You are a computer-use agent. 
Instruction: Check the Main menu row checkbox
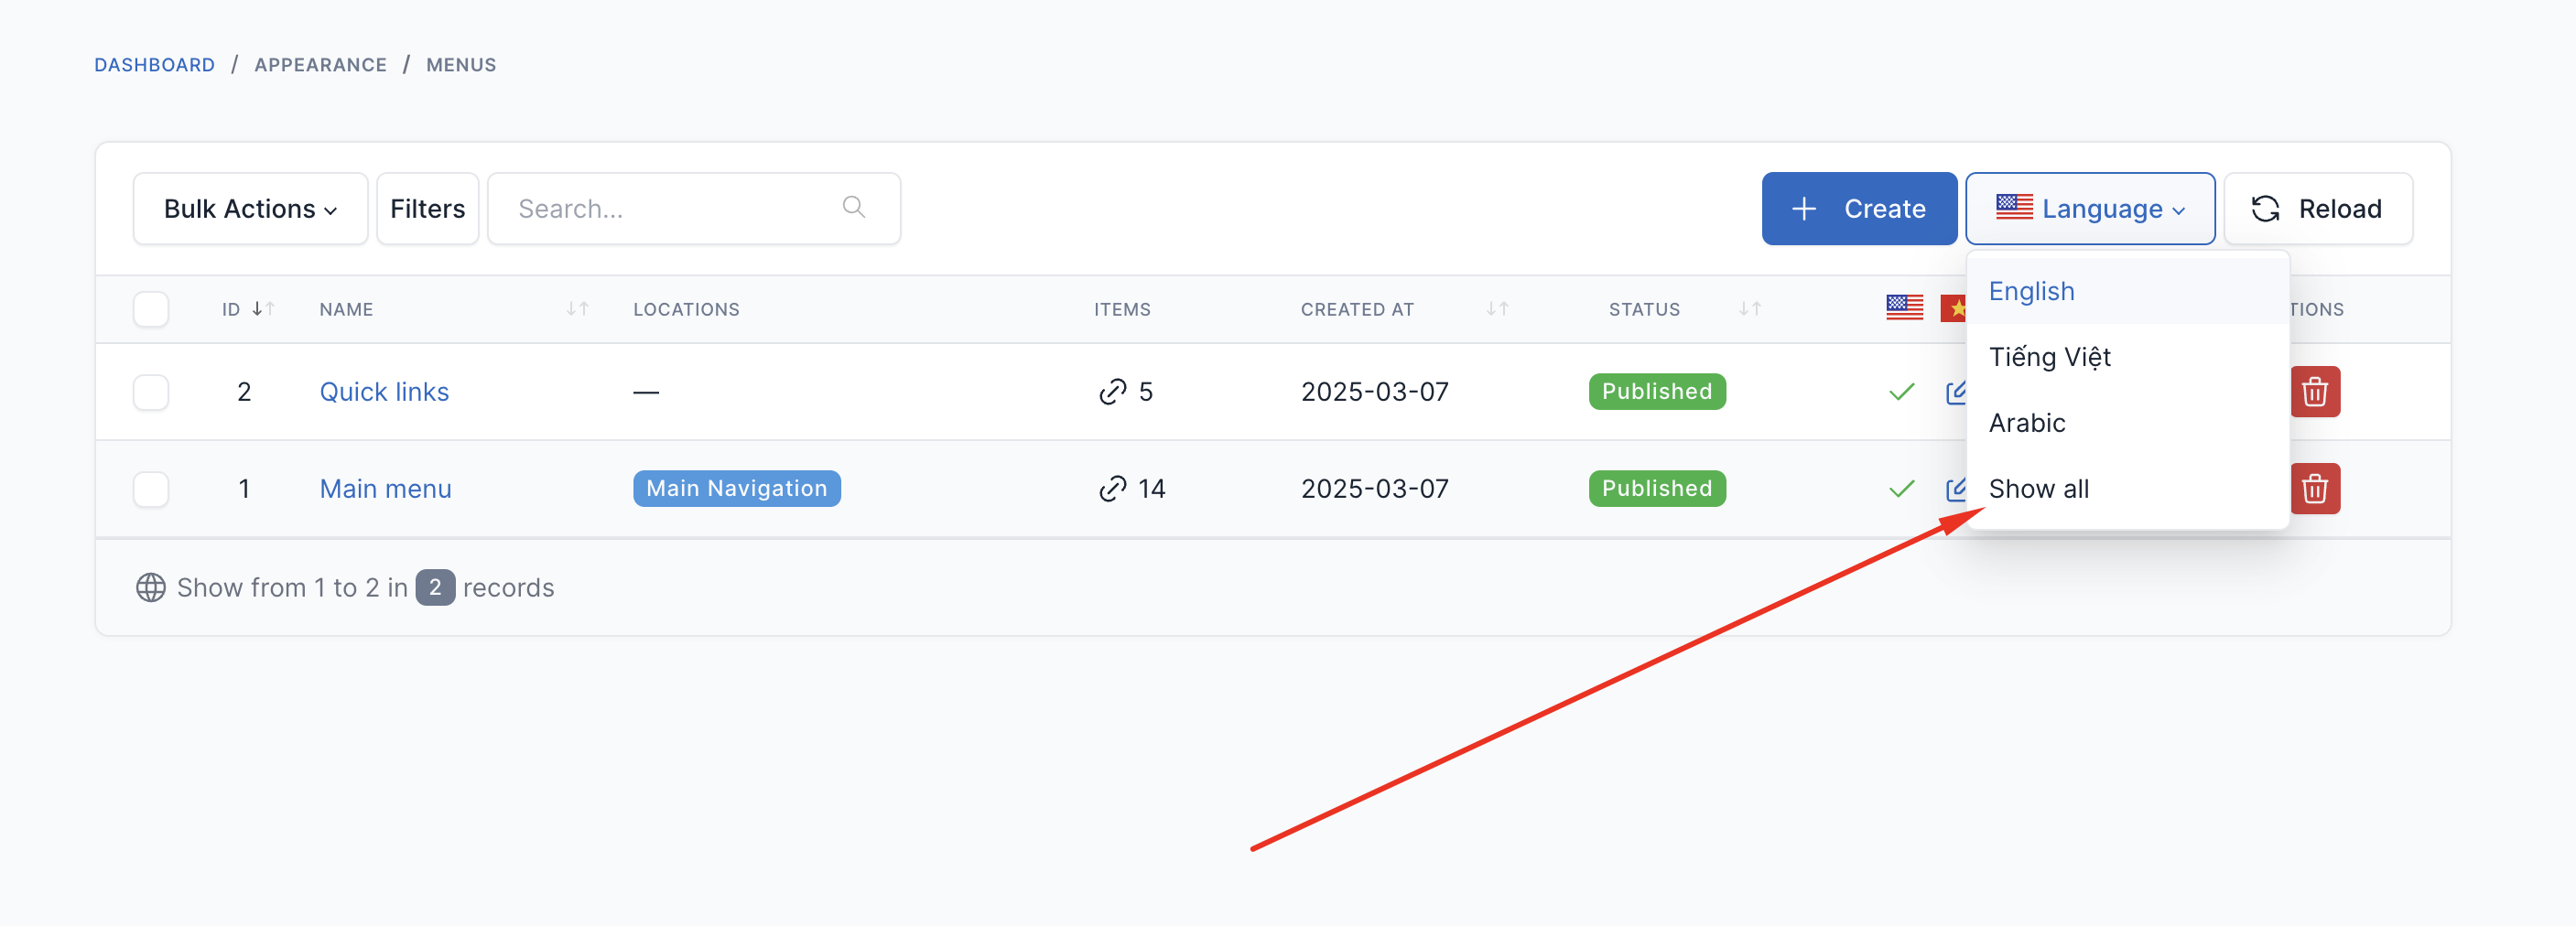(151, 489)
